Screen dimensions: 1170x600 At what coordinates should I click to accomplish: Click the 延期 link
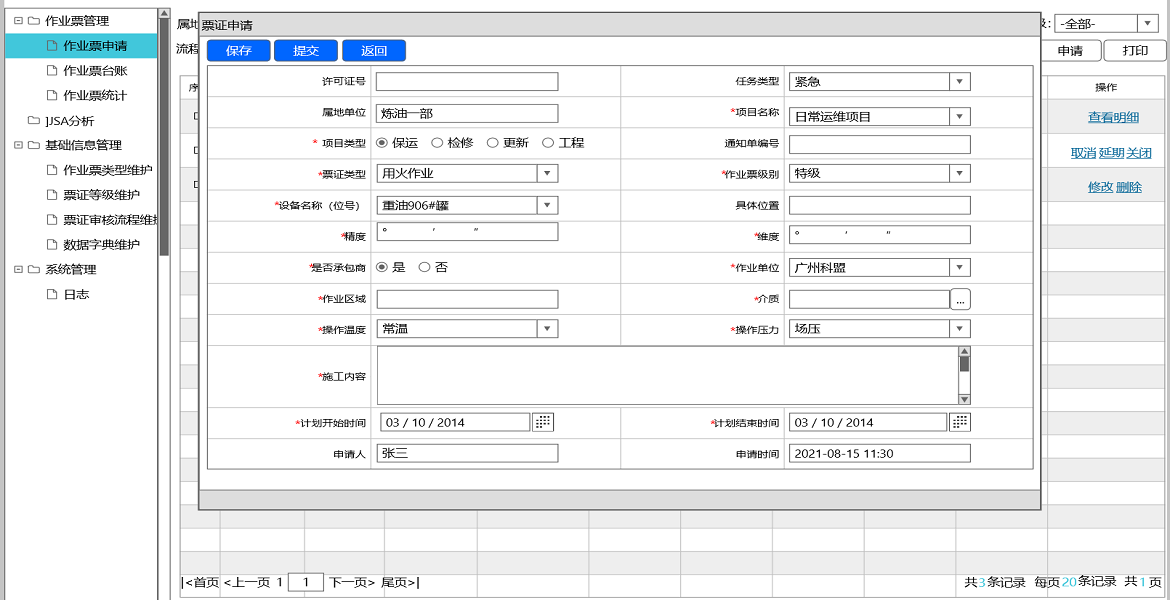pos(1112,153)
